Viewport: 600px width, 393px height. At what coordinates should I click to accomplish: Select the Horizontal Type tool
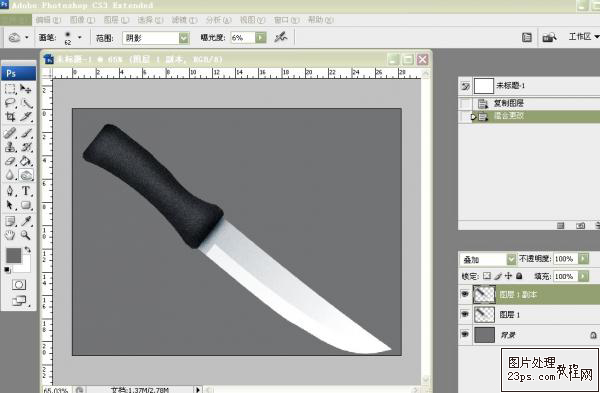pyautogui.click(x=26, y=191)
